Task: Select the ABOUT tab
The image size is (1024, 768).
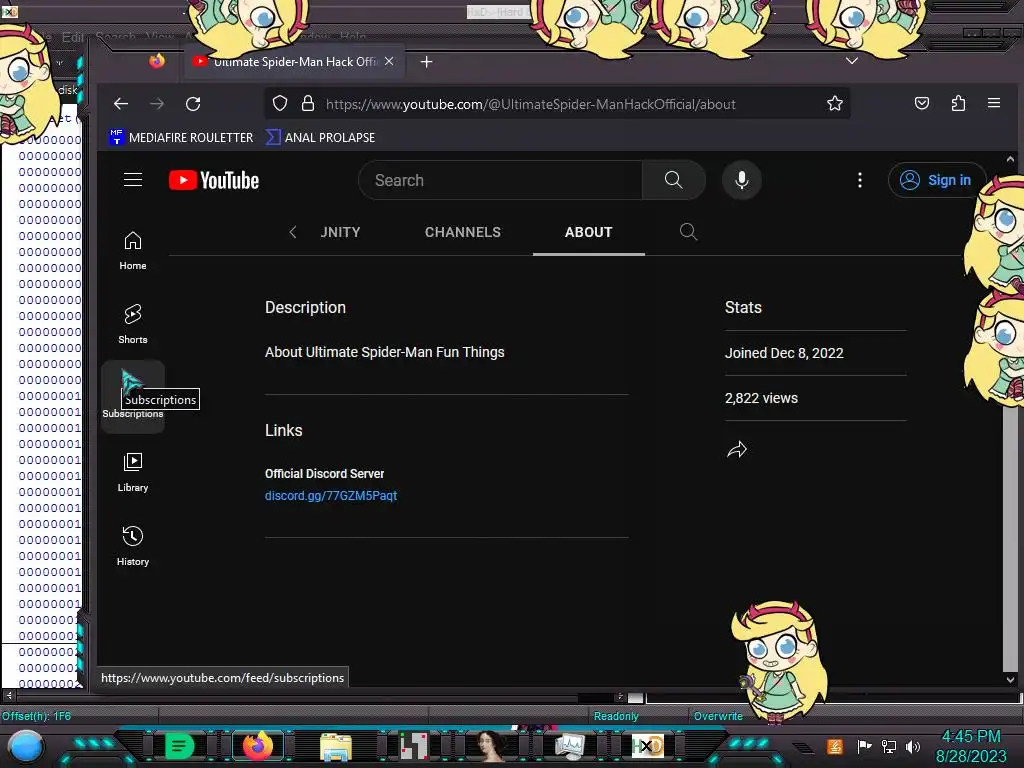Action: [x=588, y=232]
